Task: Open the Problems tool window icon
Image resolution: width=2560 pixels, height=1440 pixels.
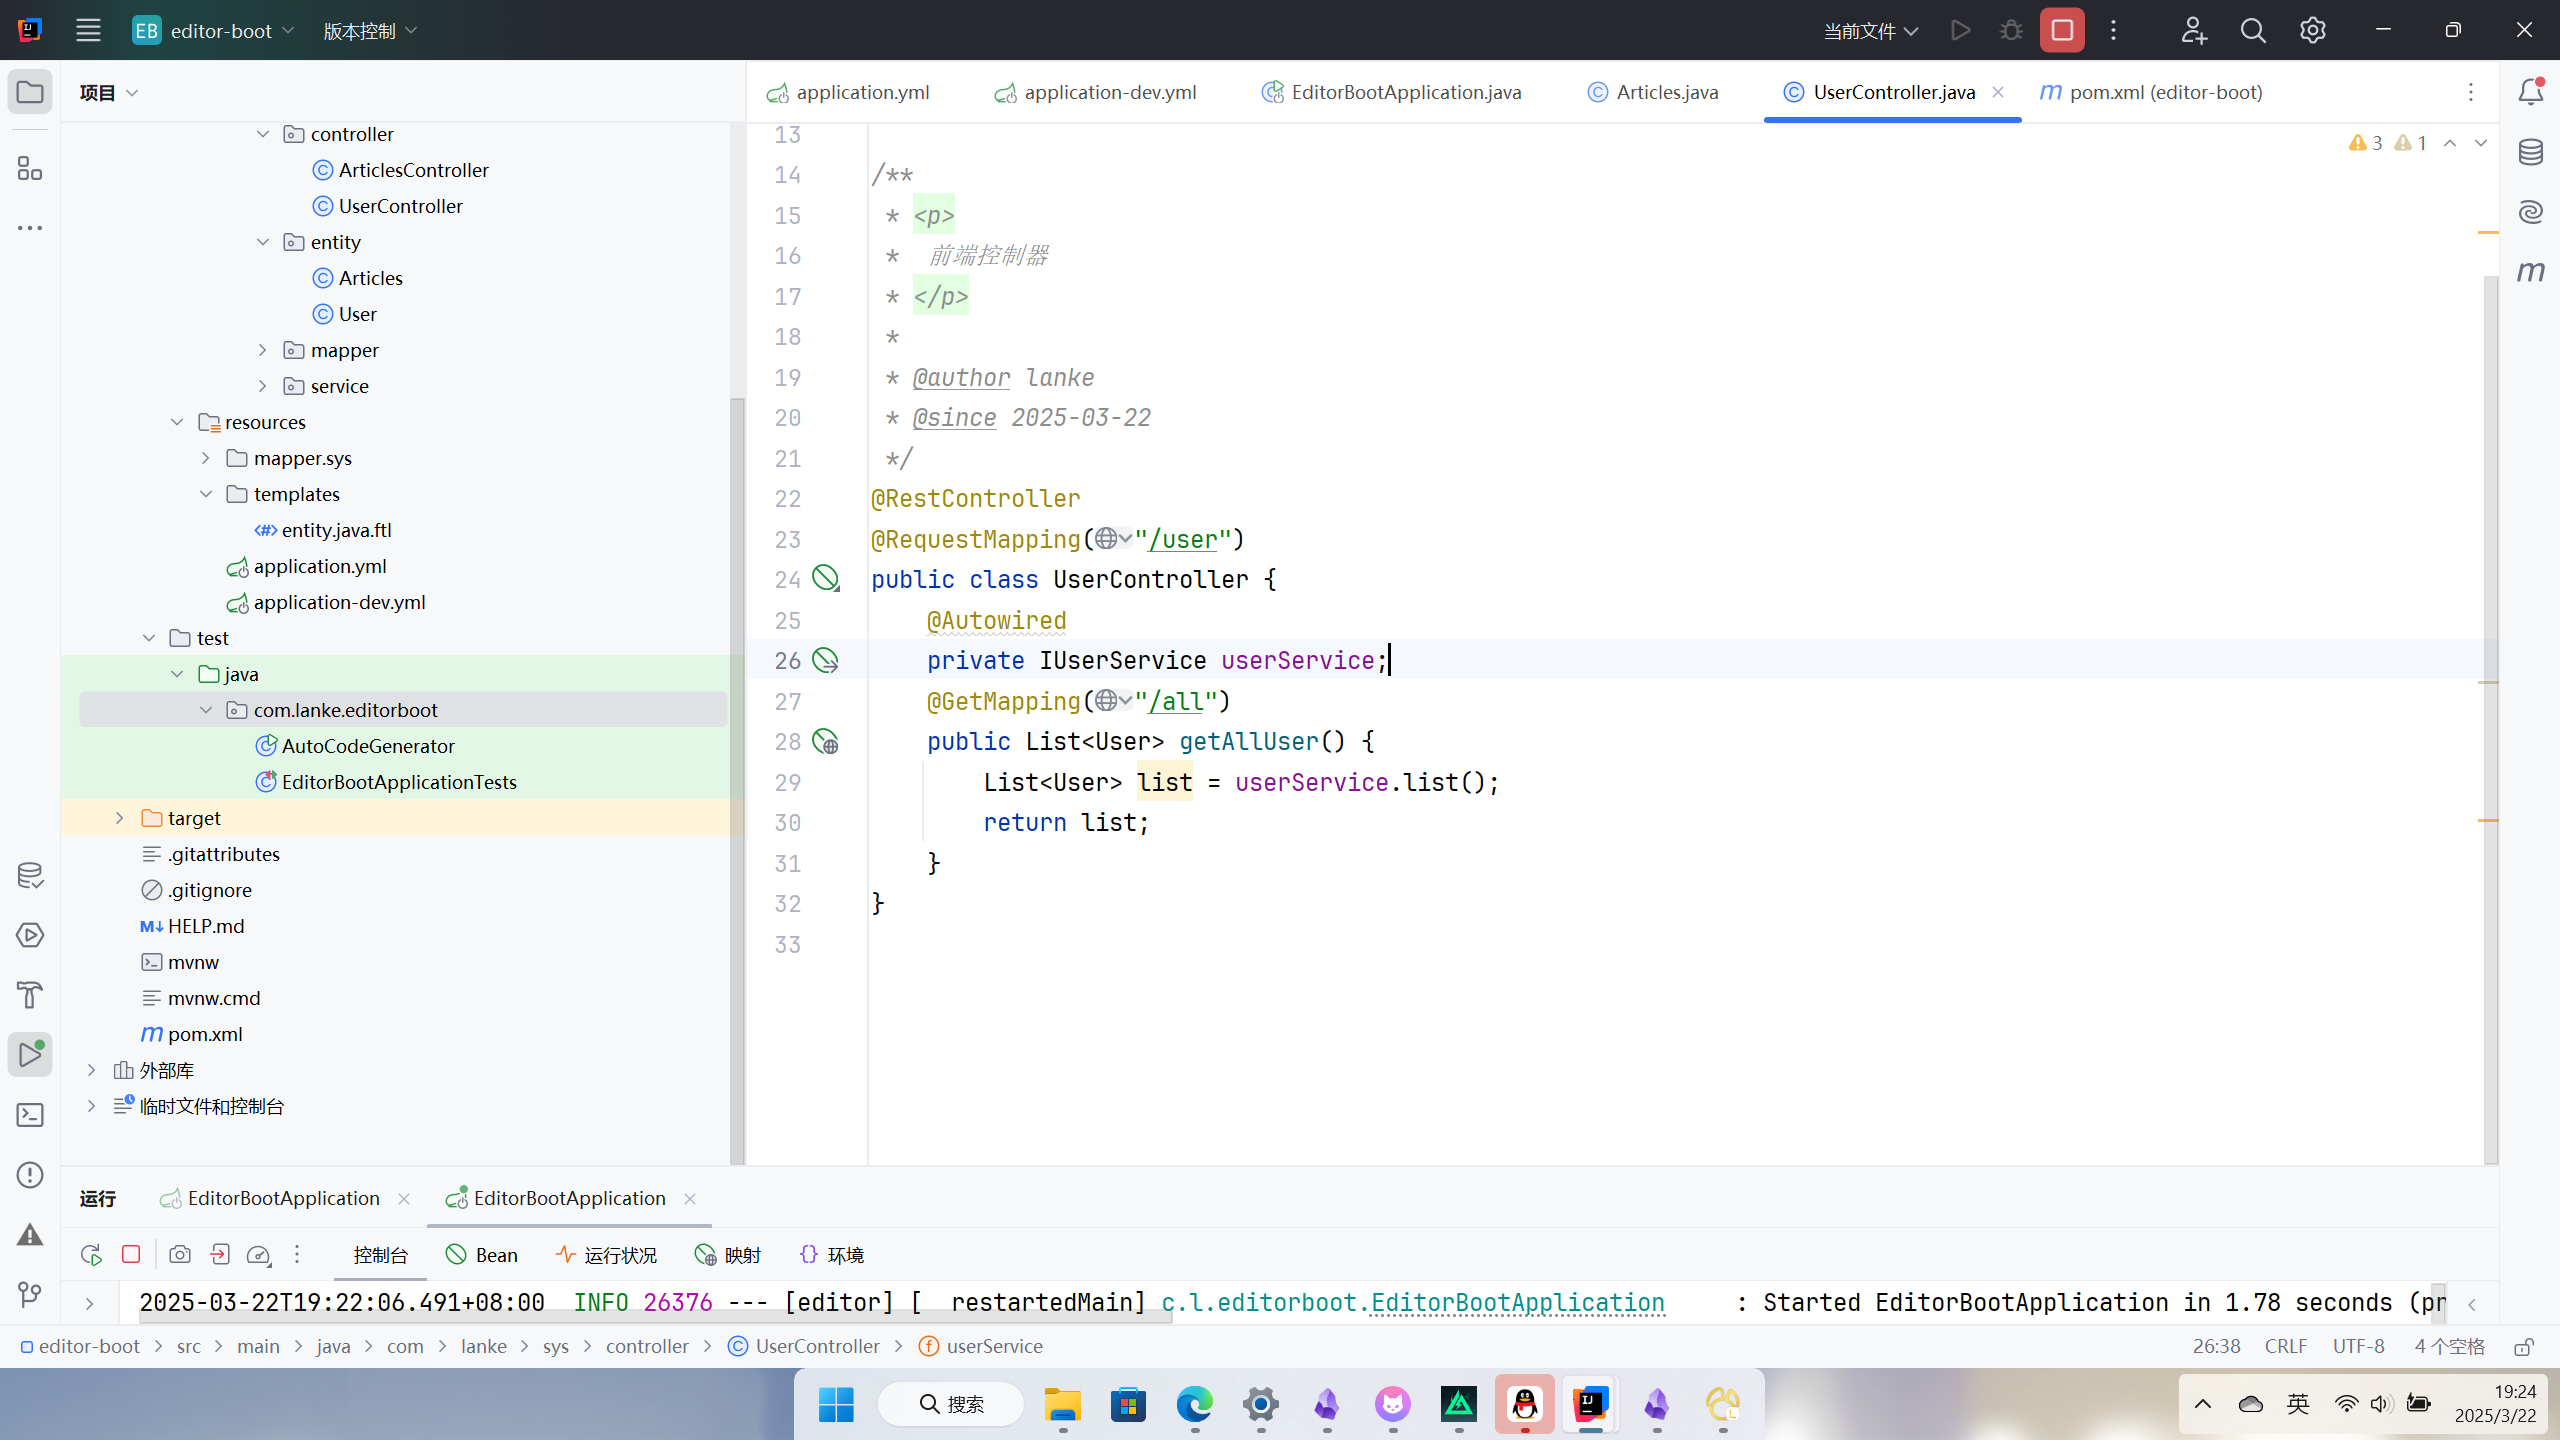Action: point(30,1175)
